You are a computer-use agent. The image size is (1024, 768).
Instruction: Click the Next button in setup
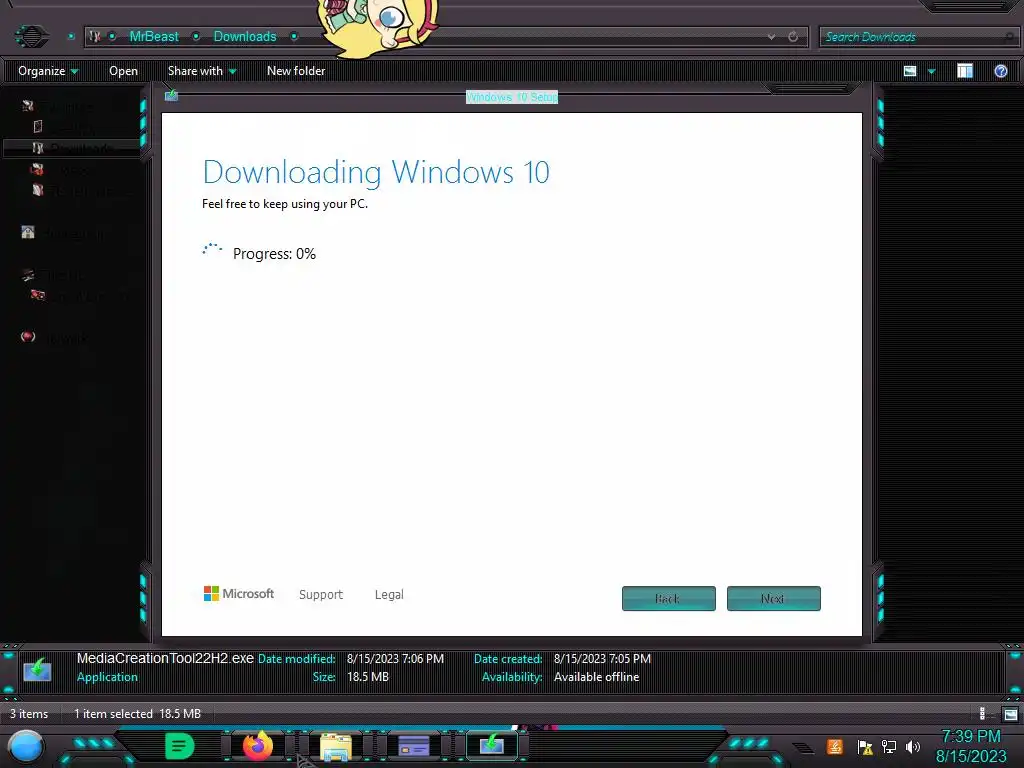(x=774, y=598)
